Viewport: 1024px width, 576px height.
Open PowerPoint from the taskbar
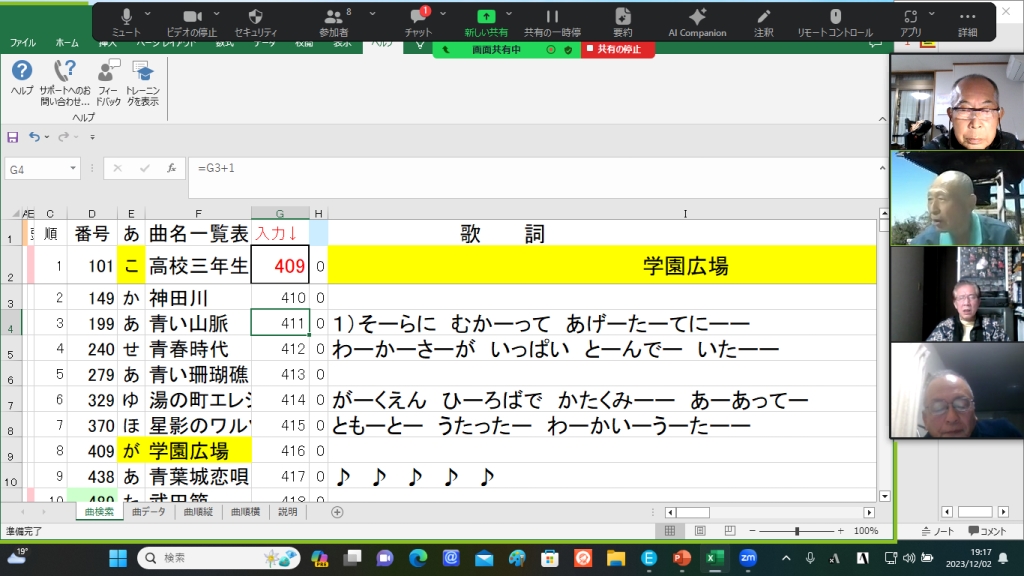(x=682, y=558)
